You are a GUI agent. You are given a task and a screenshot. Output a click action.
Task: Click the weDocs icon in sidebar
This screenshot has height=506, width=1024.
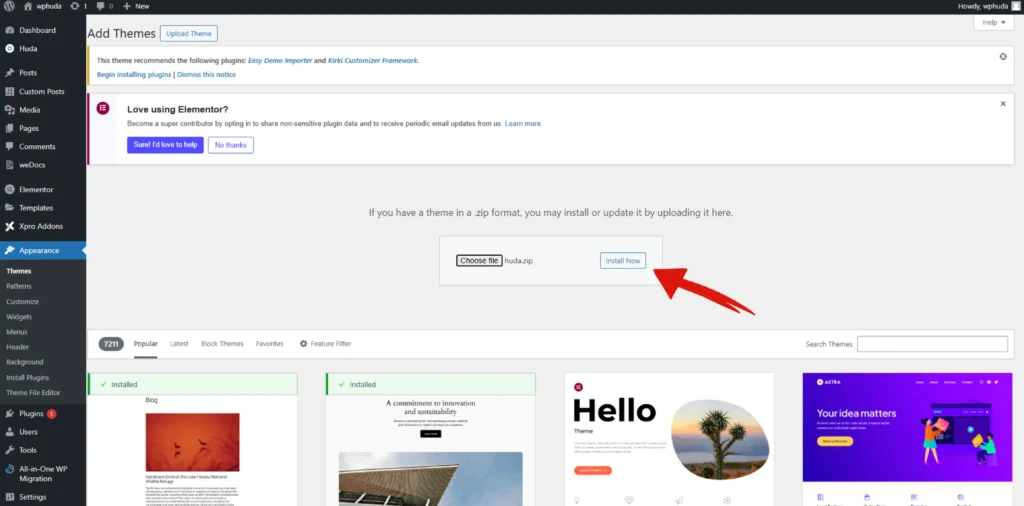(x=10, y=165)
